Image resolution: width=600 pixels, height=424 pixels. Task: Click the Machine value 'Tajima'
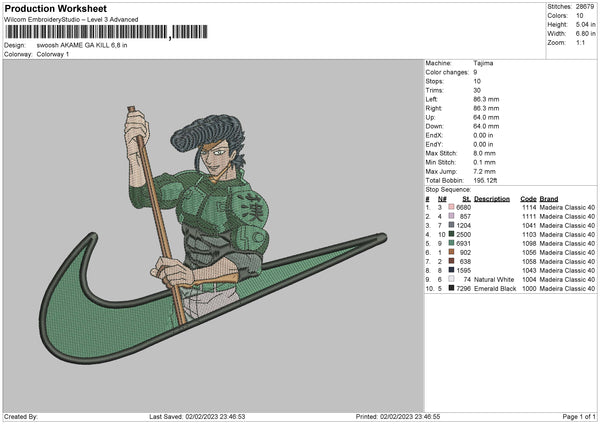483,63
